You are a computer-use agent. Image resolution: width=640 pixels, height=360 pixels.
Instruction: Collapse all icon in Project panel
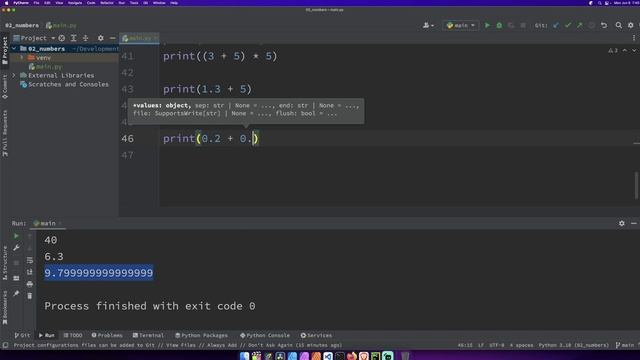[85, 38]
